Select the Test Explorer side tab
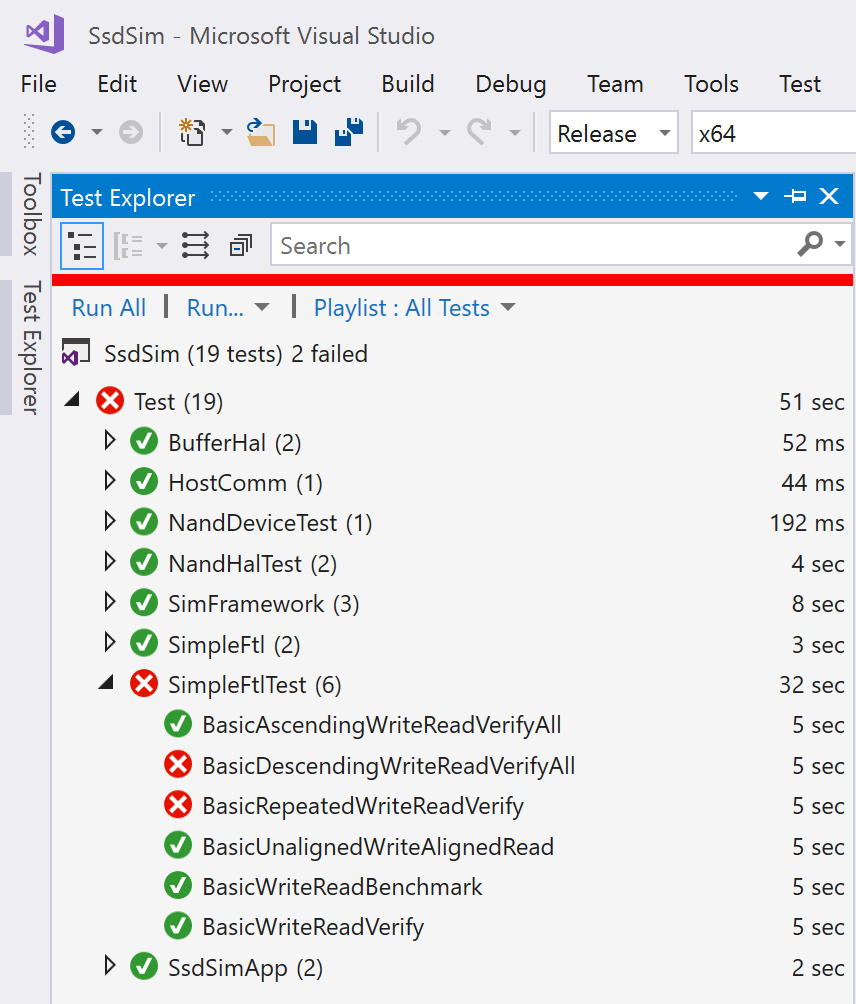The width and height of the screenshot is (856, 1004). point(29,347)
